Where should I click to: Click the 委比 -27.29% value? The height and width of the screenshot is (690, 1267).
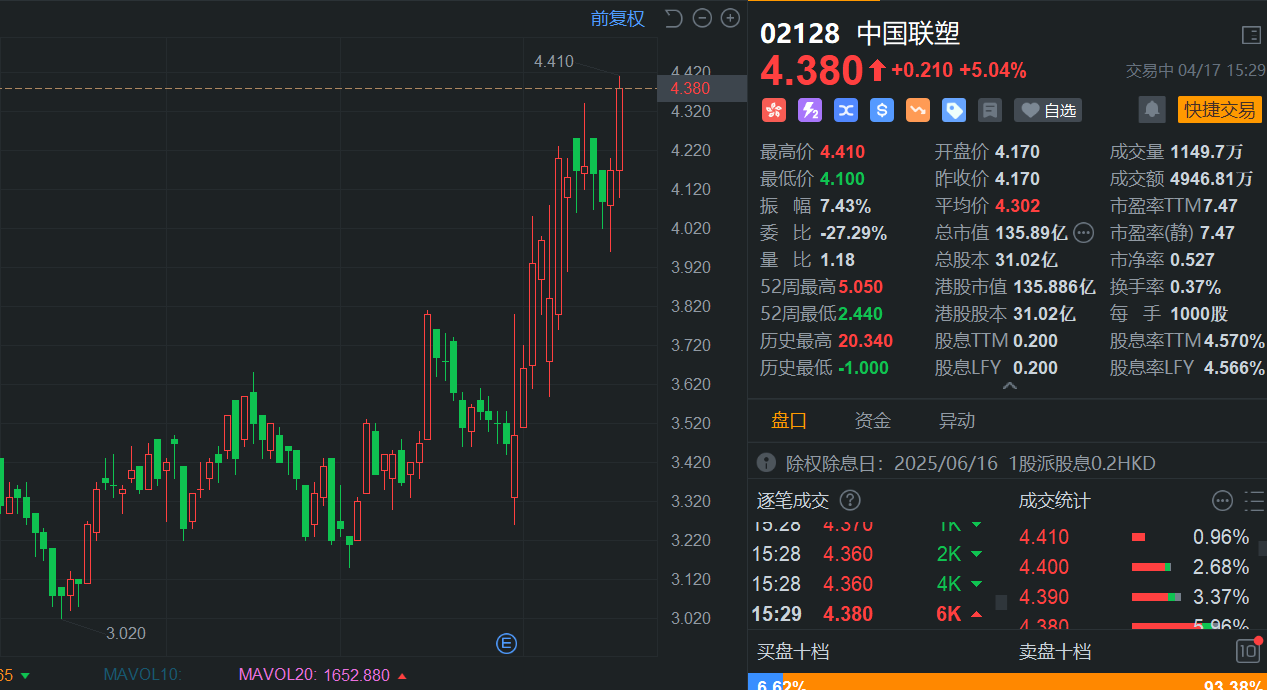(x=853, y=233)
